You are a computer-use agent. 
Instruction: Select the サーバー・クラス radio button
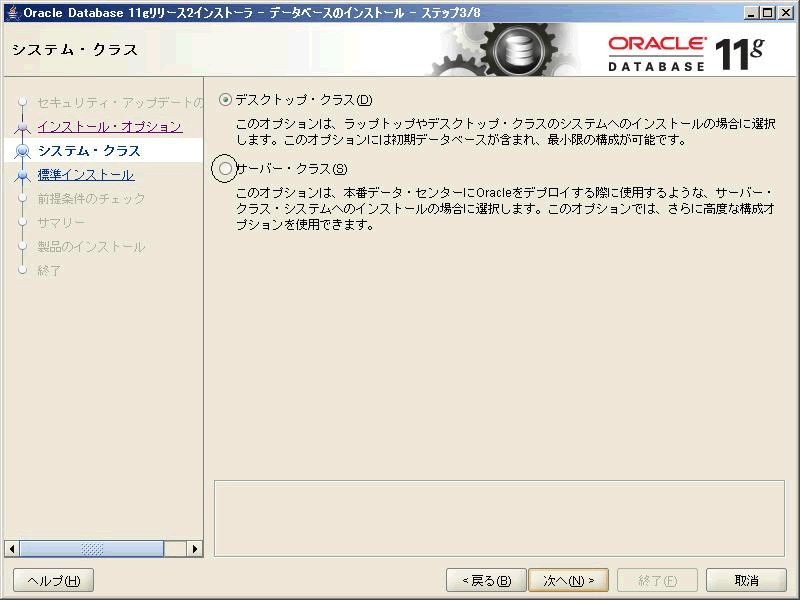pyautogui.click(x=226, y=169)
